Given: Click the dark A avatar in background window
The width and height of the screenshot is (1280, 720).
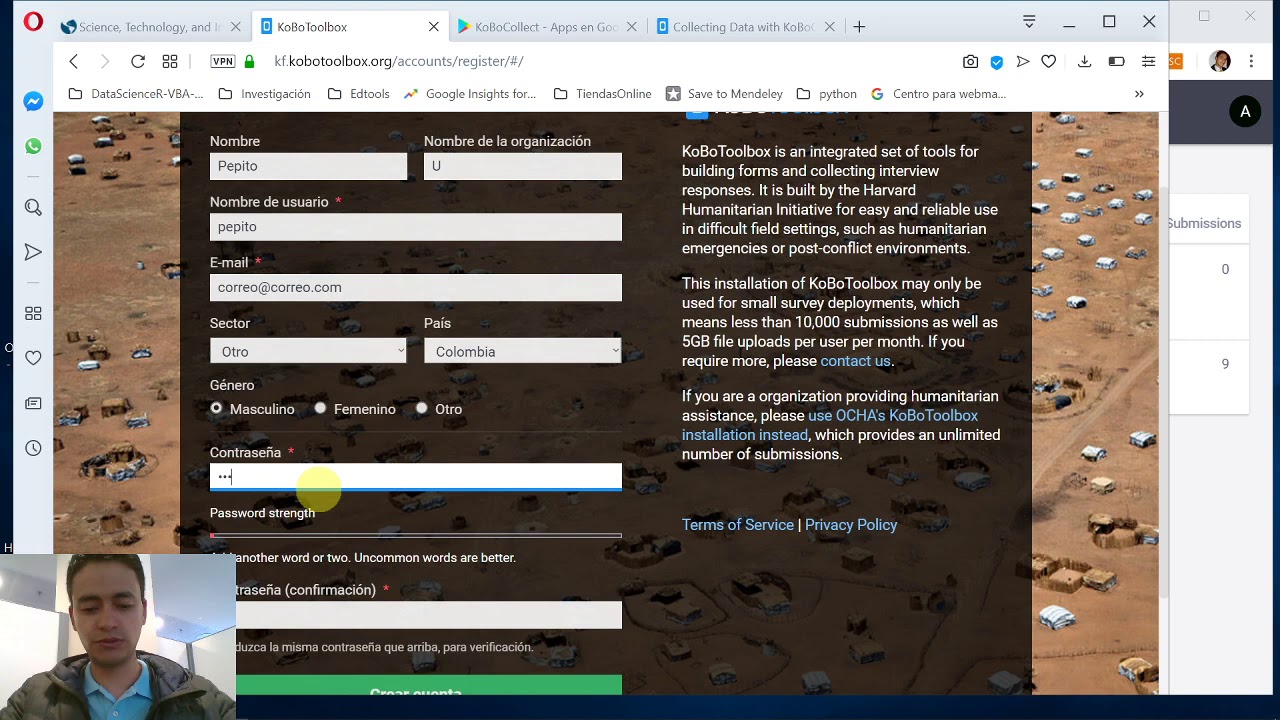Looking at the screenshot, I should coord(1245,112).
